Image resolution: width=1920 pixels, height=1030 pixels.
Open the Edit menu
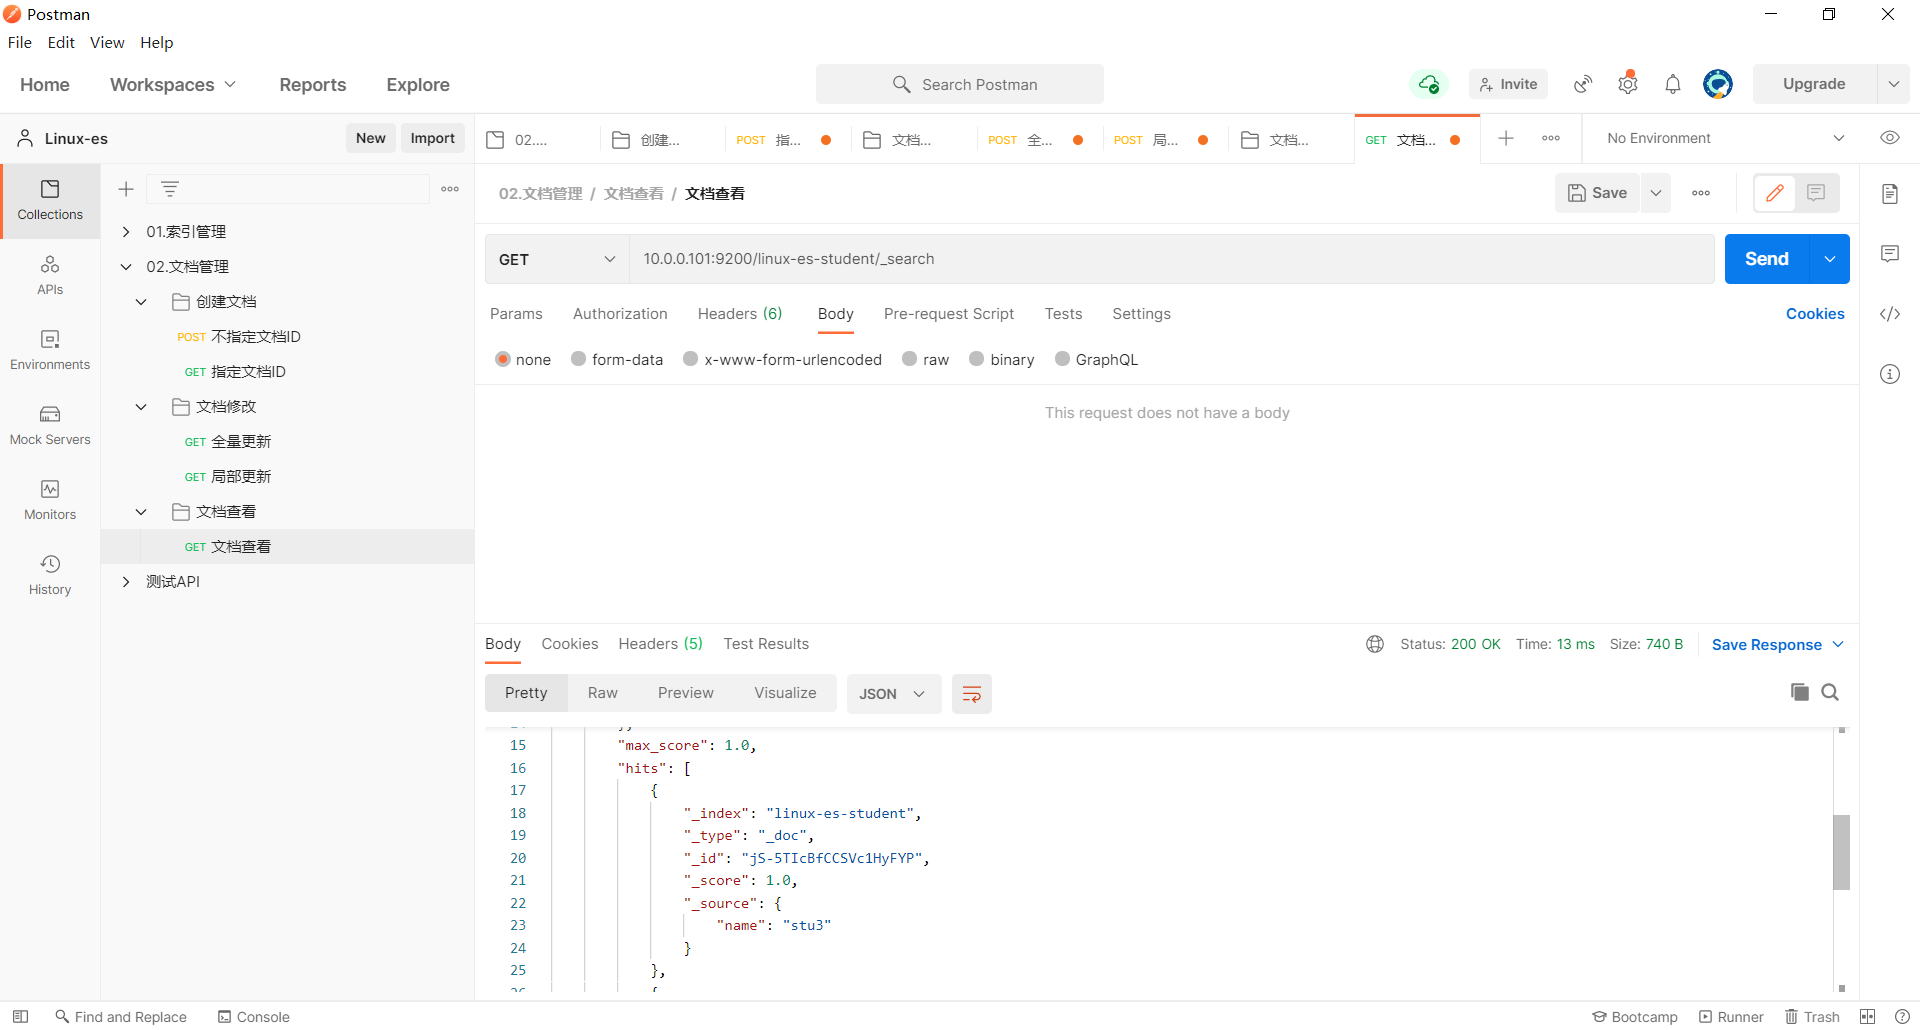tap(61, 42)
